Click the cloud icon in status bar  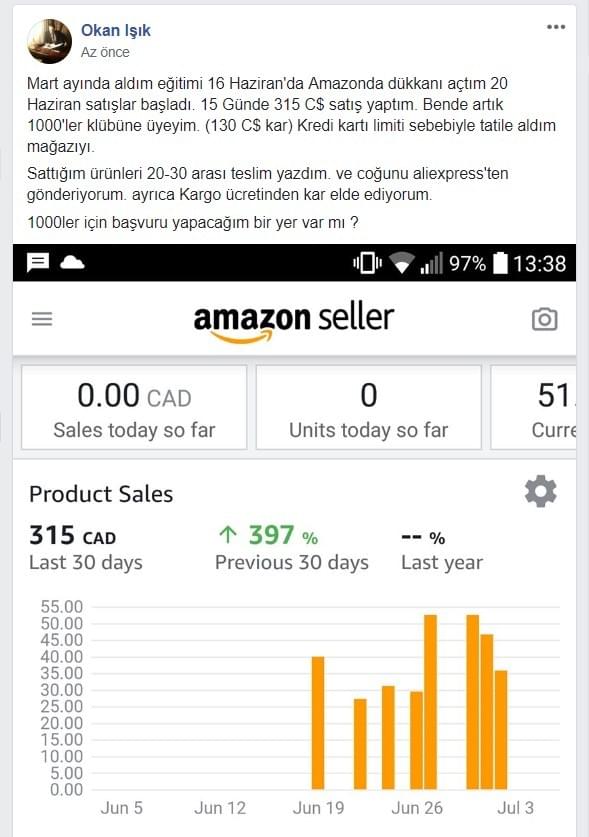pyautogui.click(x=72, y=262)
